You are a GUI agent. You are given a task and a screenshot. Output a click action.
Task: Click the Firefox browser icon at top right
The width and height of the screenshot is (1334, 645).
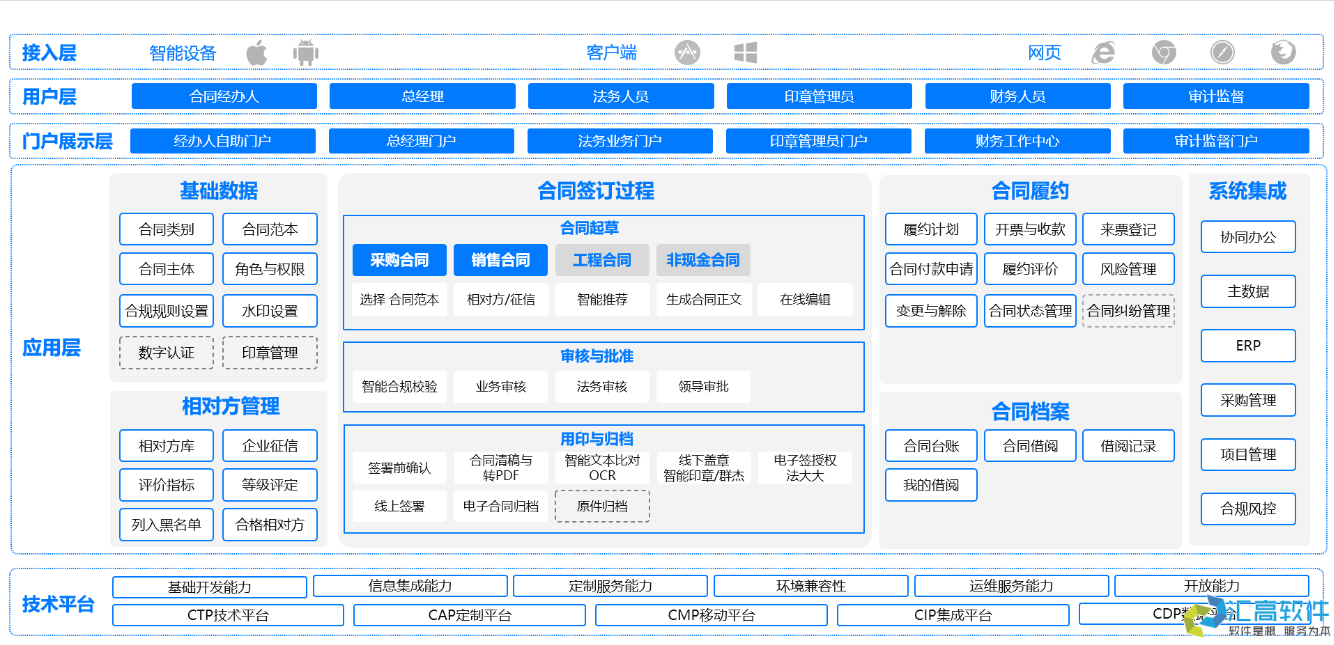pyautogui.click(x=1283, y=51)
